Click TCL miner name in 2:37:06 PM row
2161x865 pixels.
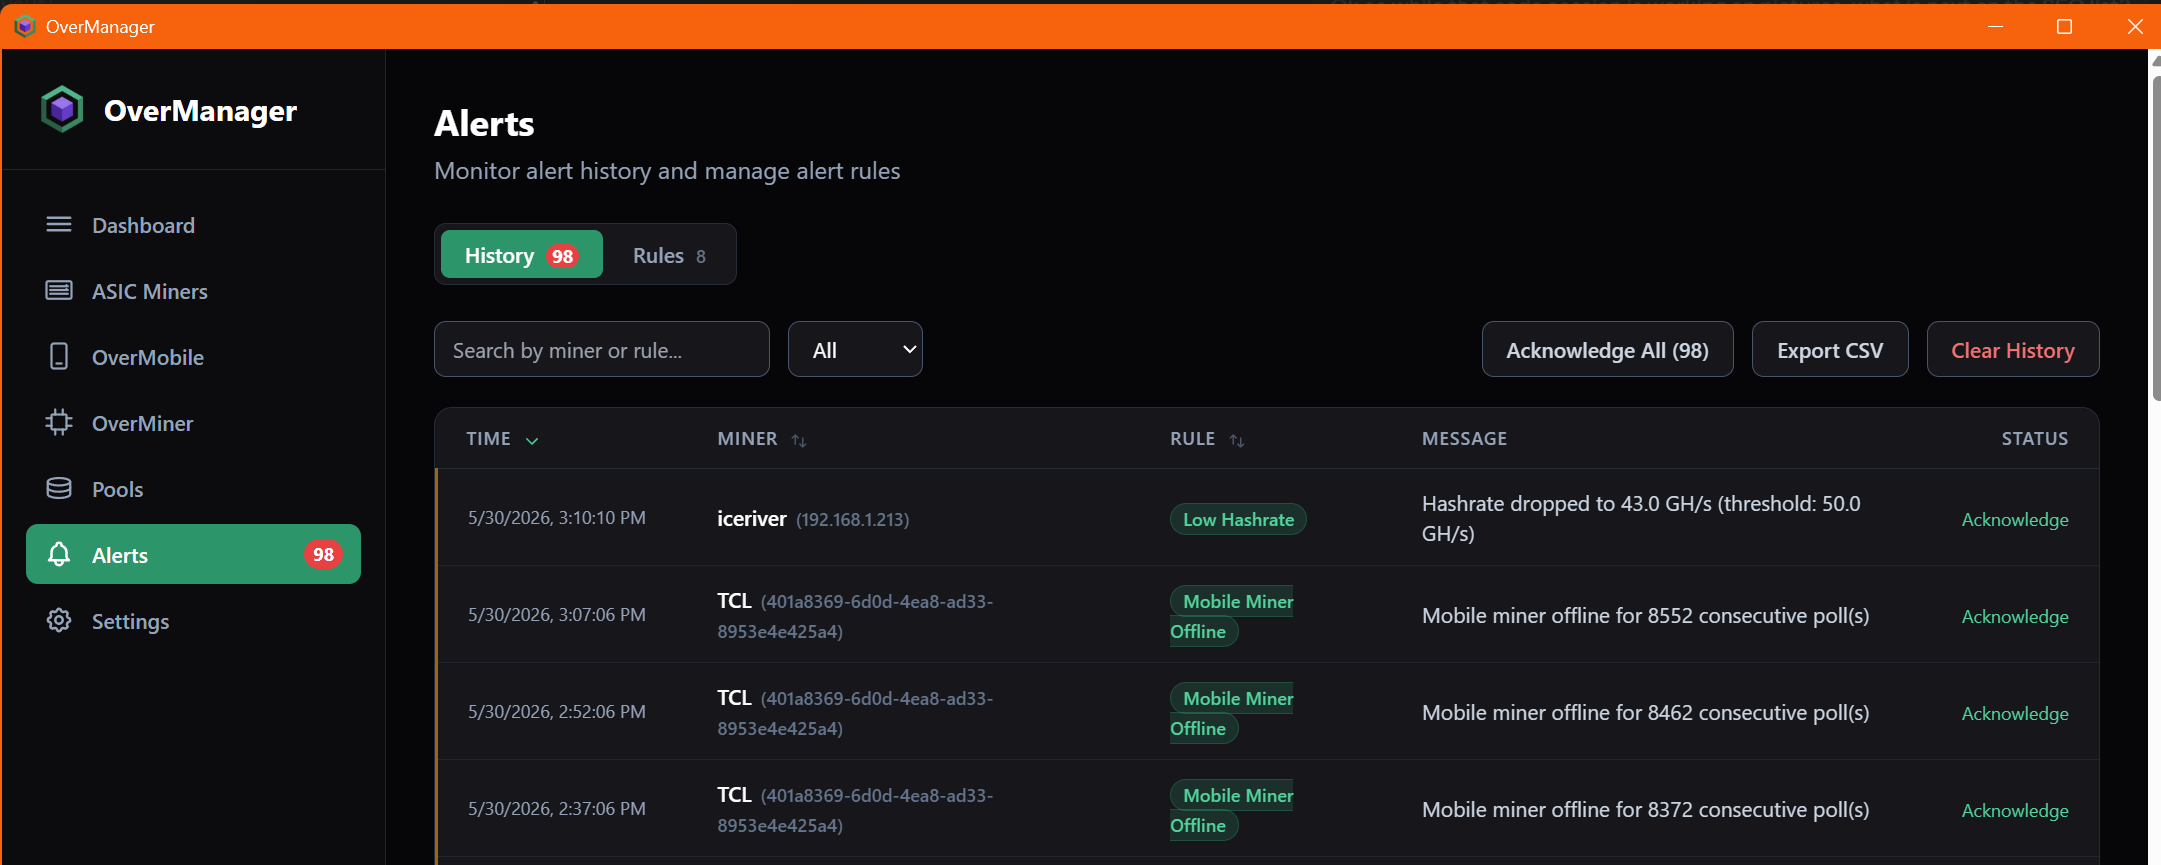[x=734, y=794]
